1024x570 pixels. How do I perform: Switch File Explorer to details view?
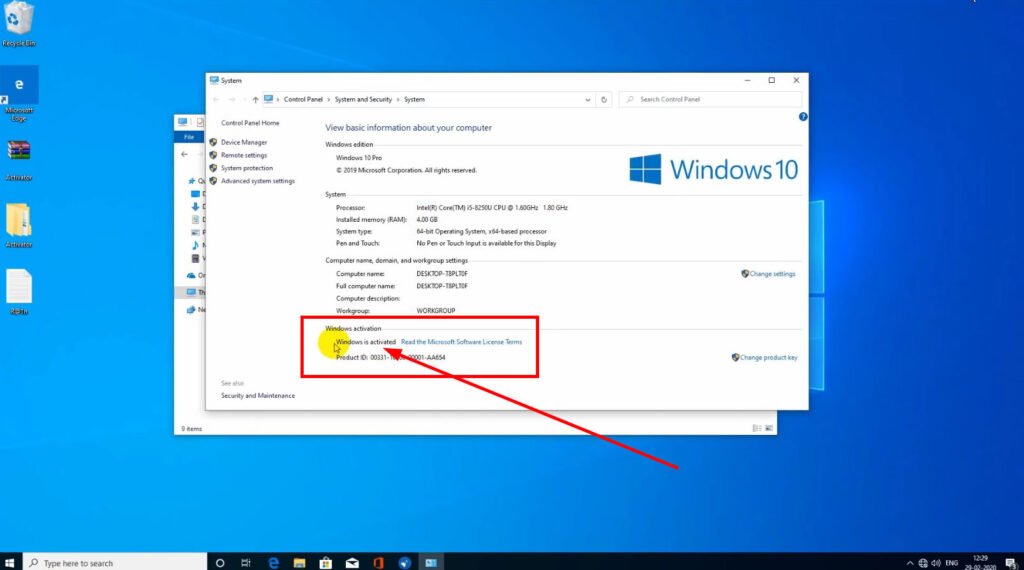(x=757, y=428)
